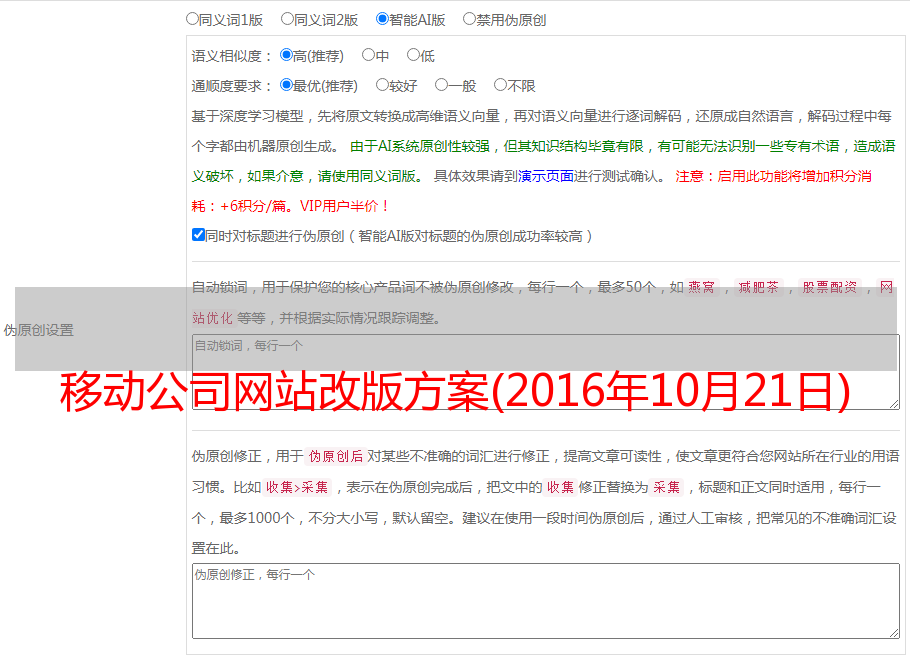This screenshot has width=911, height=658.
Task: Set 通顺度要求 to 最优(推荐)
Action: pyautogui.click(x=286, y=85)
